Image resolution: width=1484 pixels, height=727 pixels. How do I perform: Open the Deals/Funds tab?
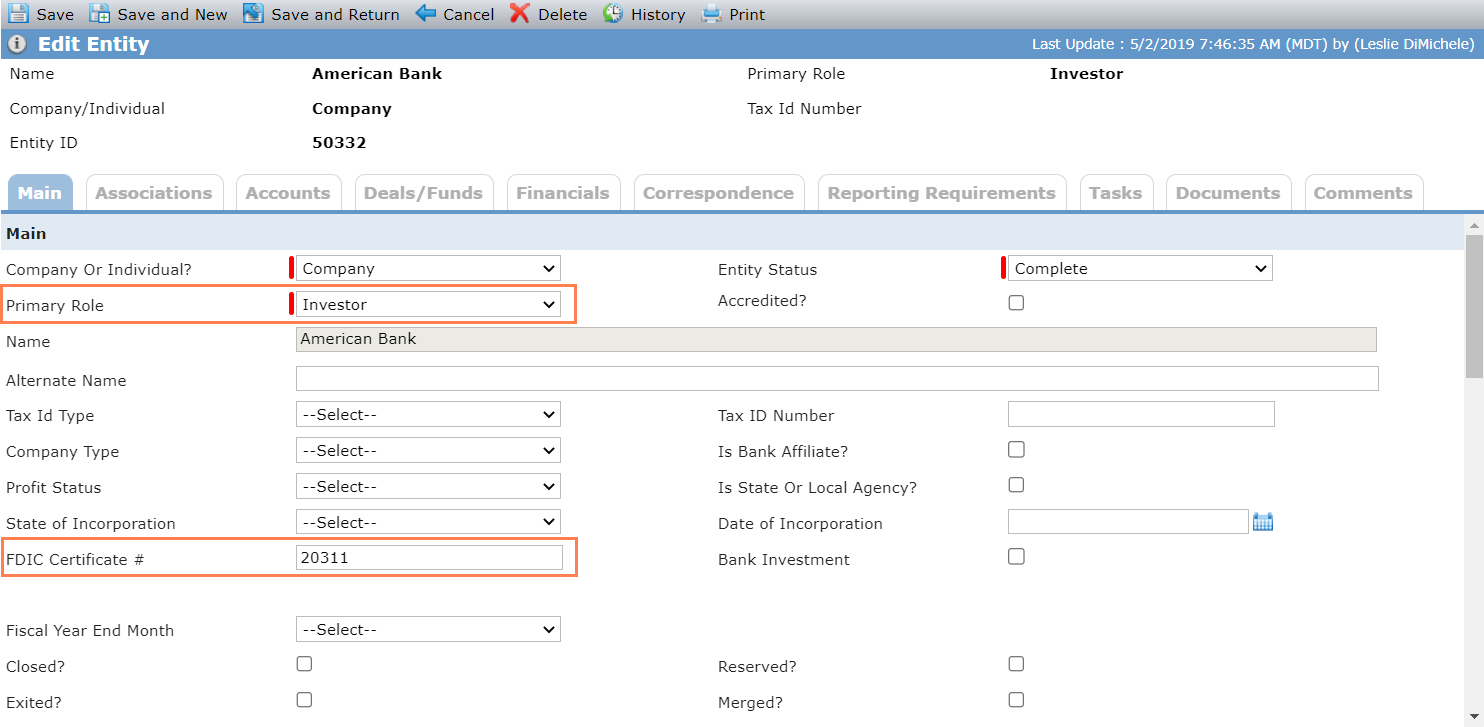(x=423, y=193)
